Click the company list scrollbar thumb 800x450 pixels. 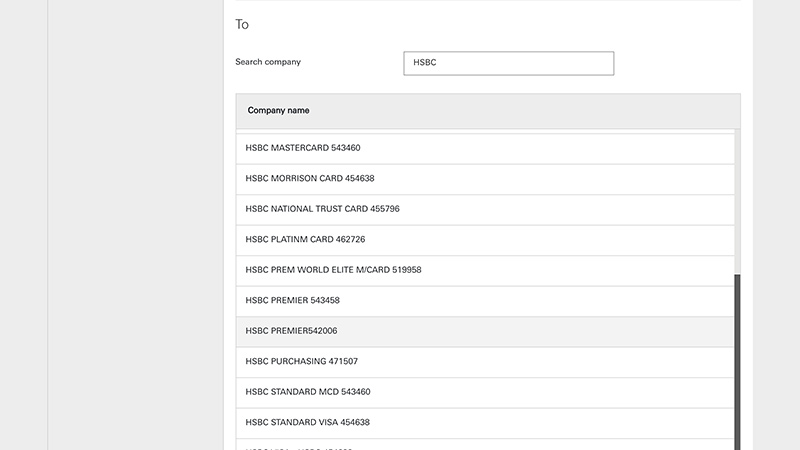click(737, 362)
